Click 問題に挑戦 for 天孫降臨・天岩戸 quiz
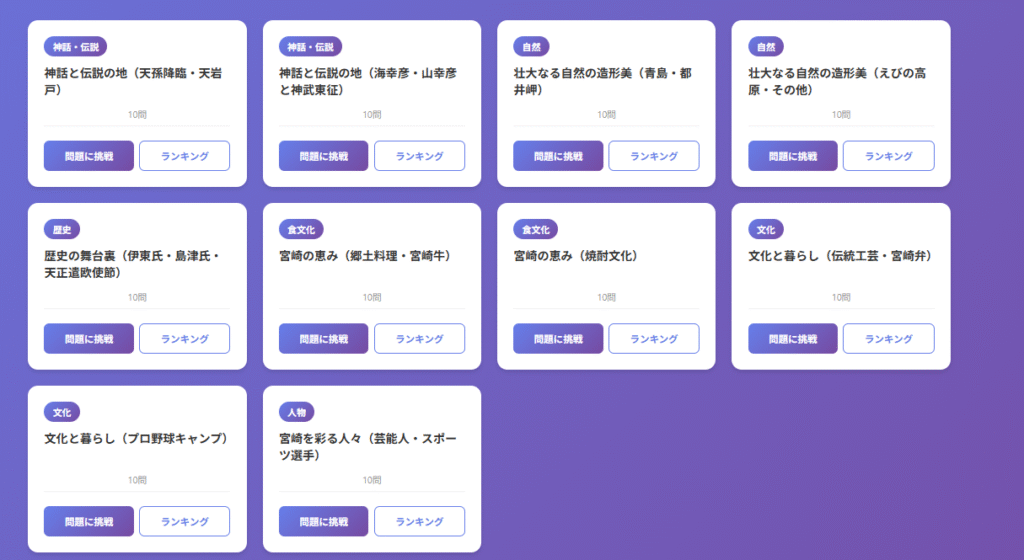 89,156
